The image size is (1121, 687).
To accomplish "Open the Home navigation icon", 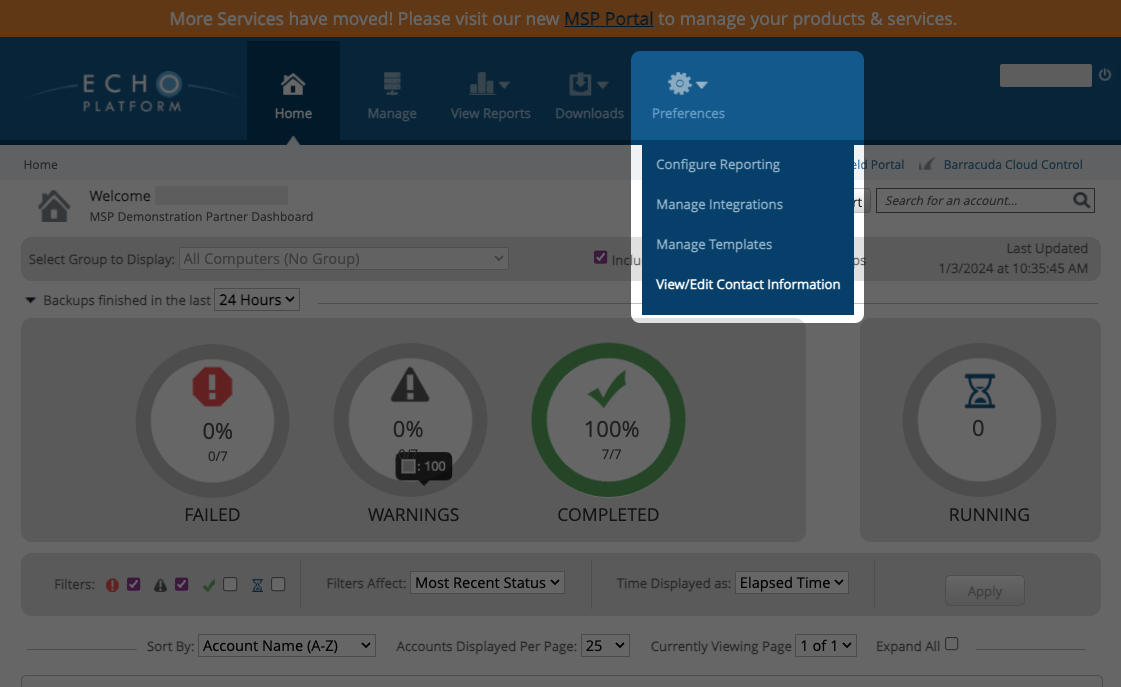I will (293, 85).
